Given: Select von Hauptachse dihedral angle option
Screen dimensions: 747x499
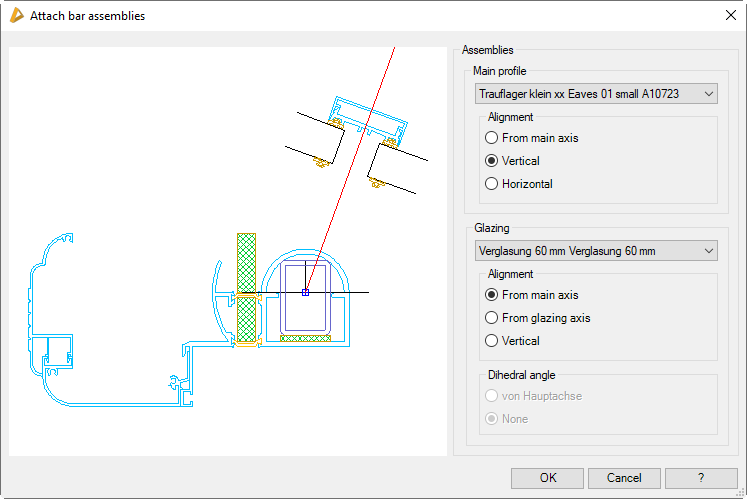Looking at the screenshot, I should coord(491,396).
